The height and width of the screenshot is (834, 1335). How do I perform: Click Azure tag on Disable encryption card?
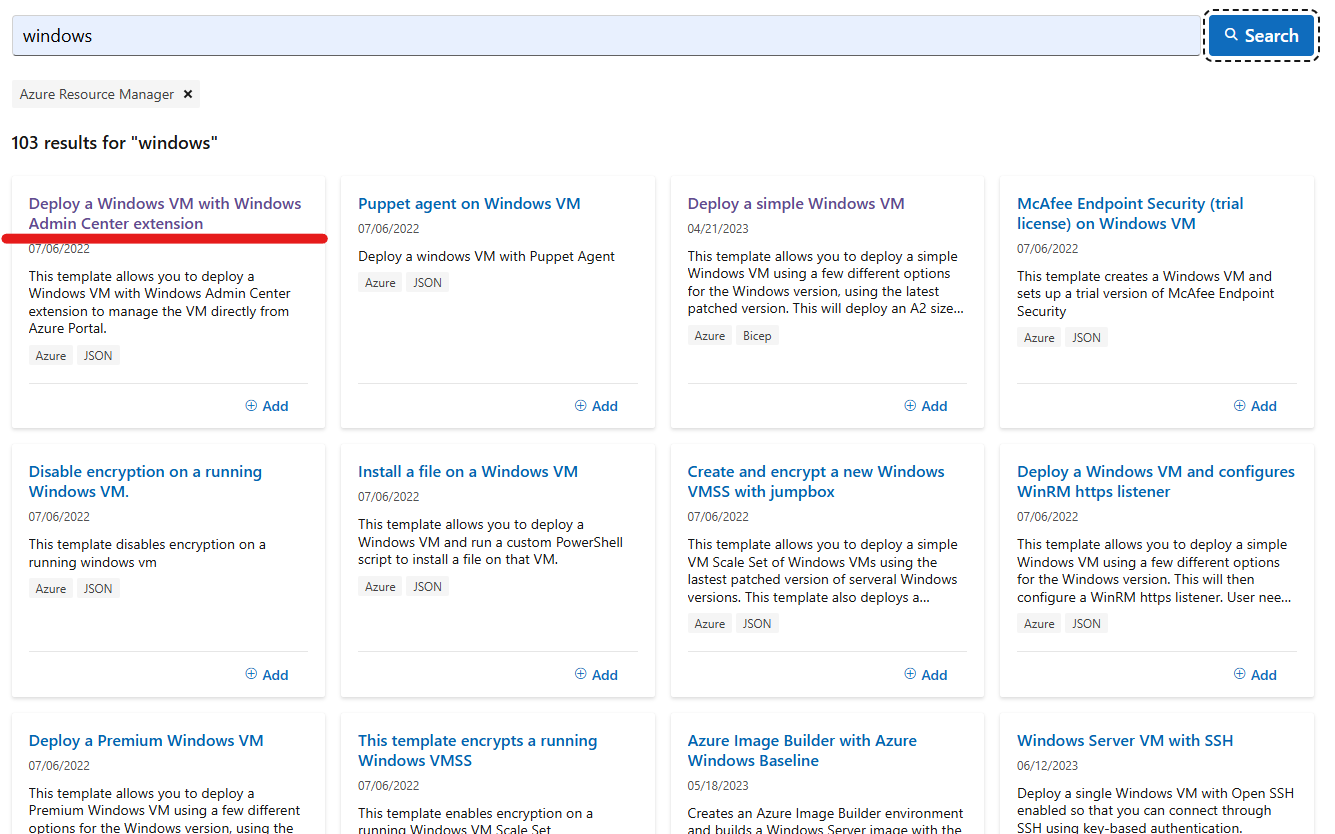(51, 589)
